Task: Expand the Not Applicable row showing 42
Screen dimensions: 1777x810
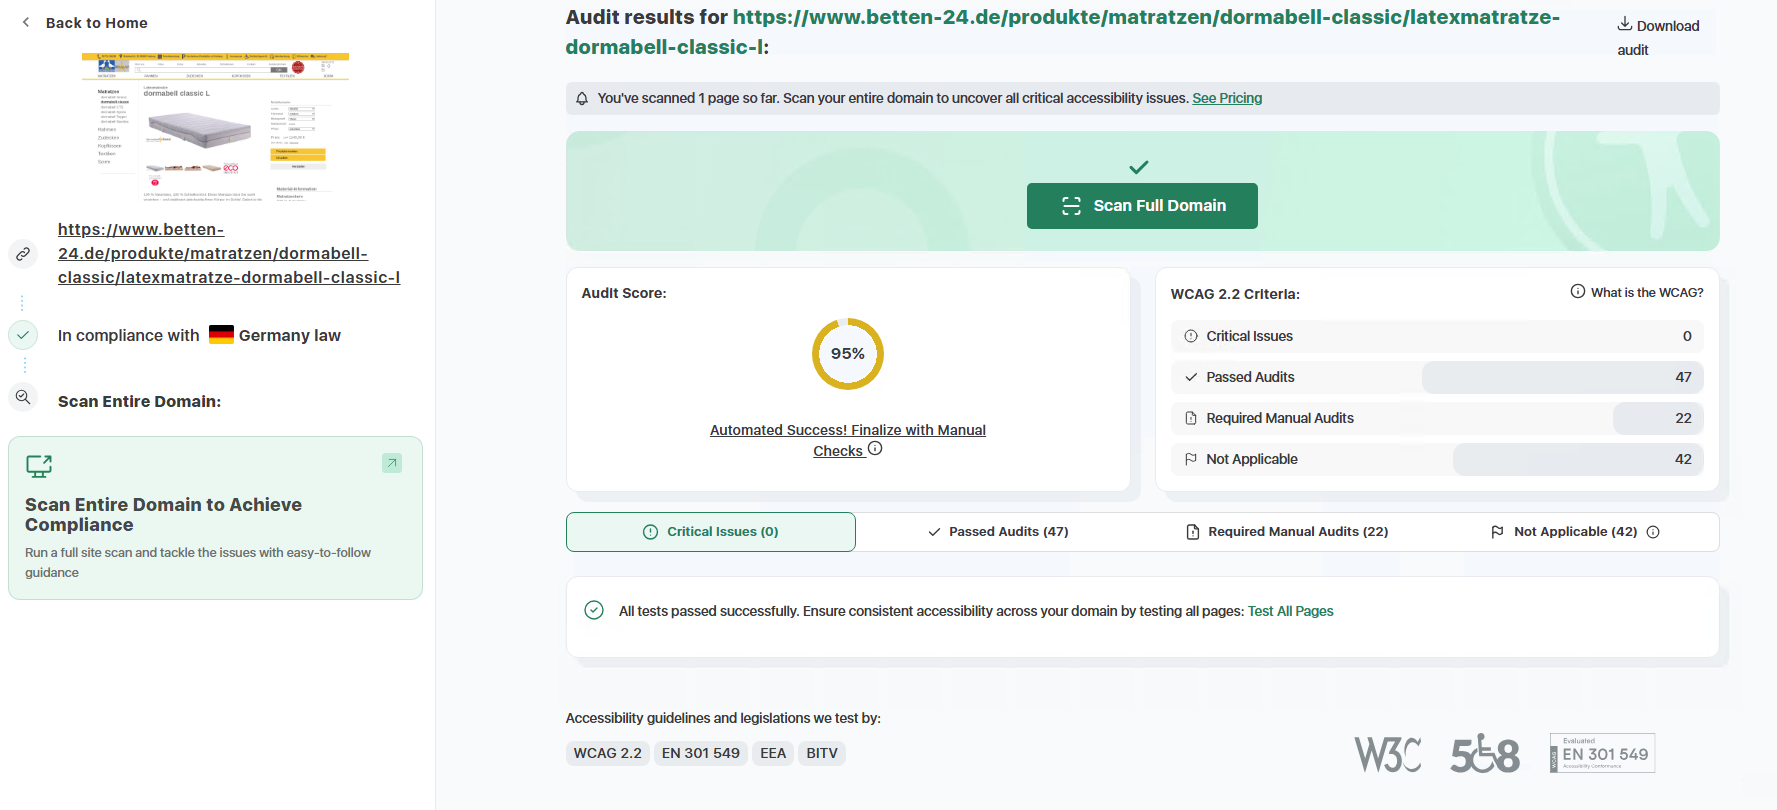Action: click(1437, 459)
